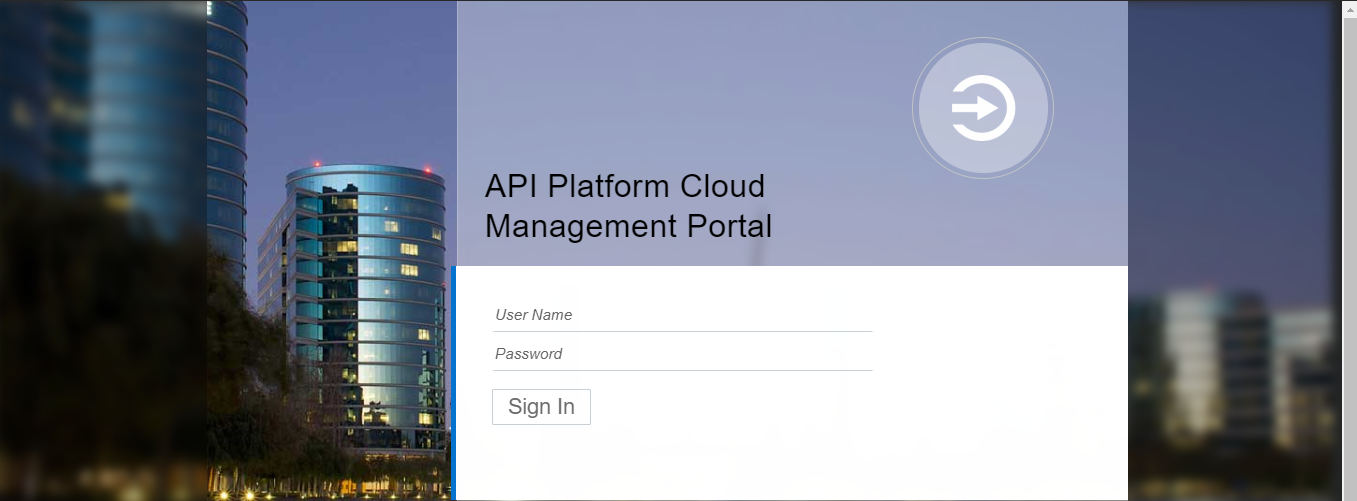Click the "Management Portal" heading line
This screenshot has height=501, width=1357.
tap(628, 226)
